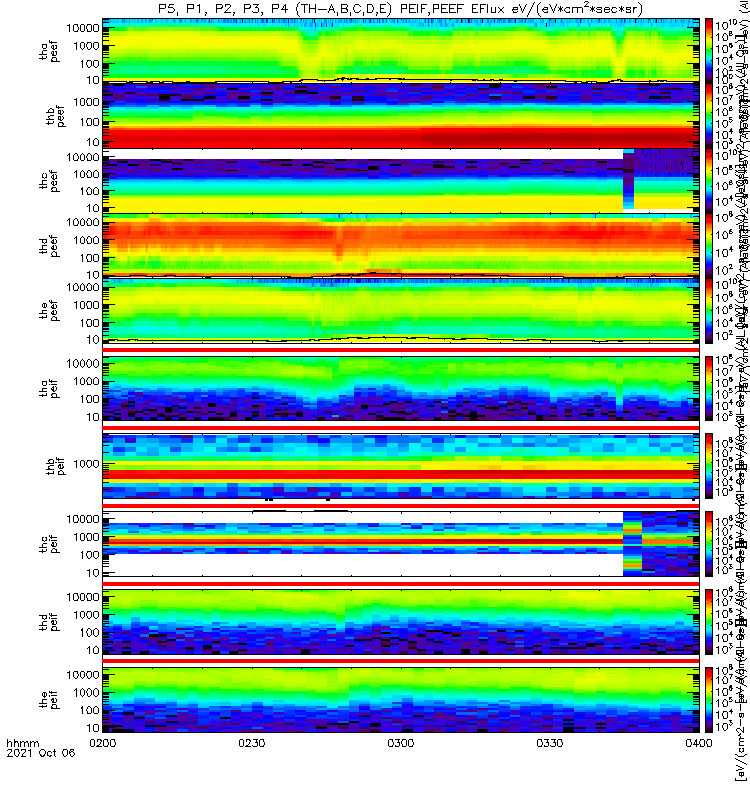The width and height of the screenshot is (750, 800).
Task: Click the color bar beside thd peif panel
Action: click(709, 621)
